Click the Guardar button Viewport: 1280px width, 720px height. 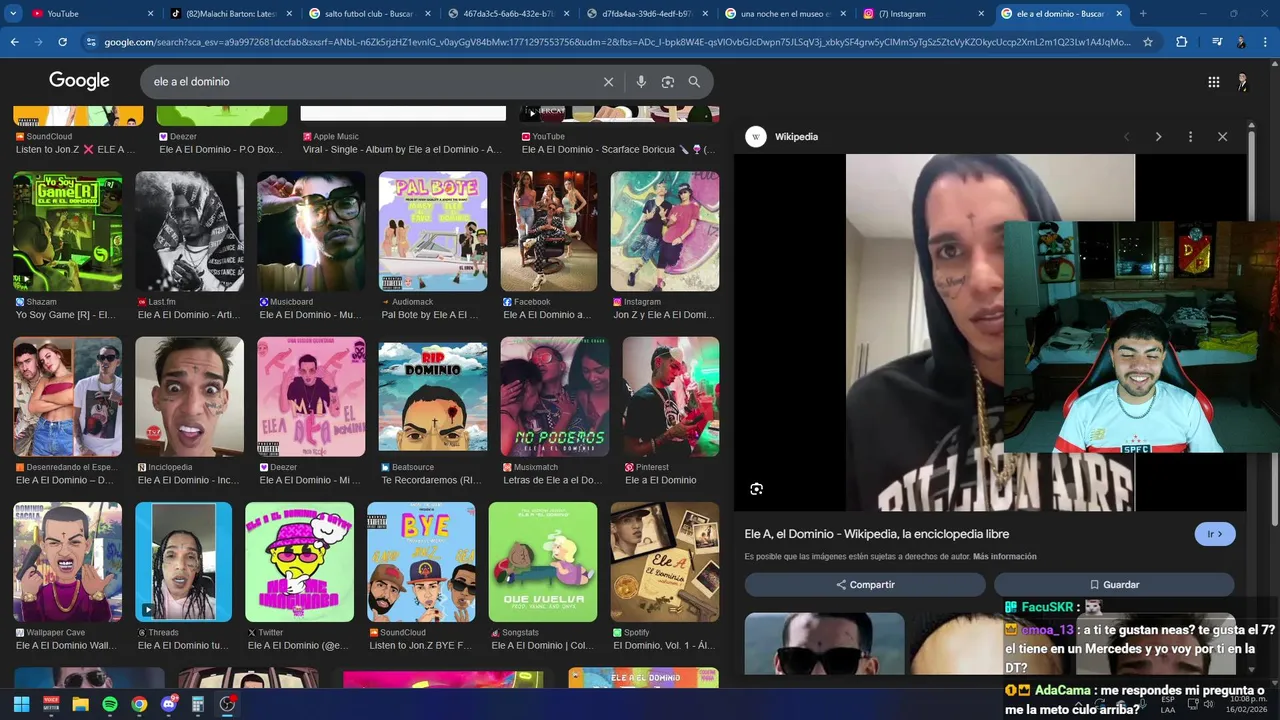pos(1114,585)
